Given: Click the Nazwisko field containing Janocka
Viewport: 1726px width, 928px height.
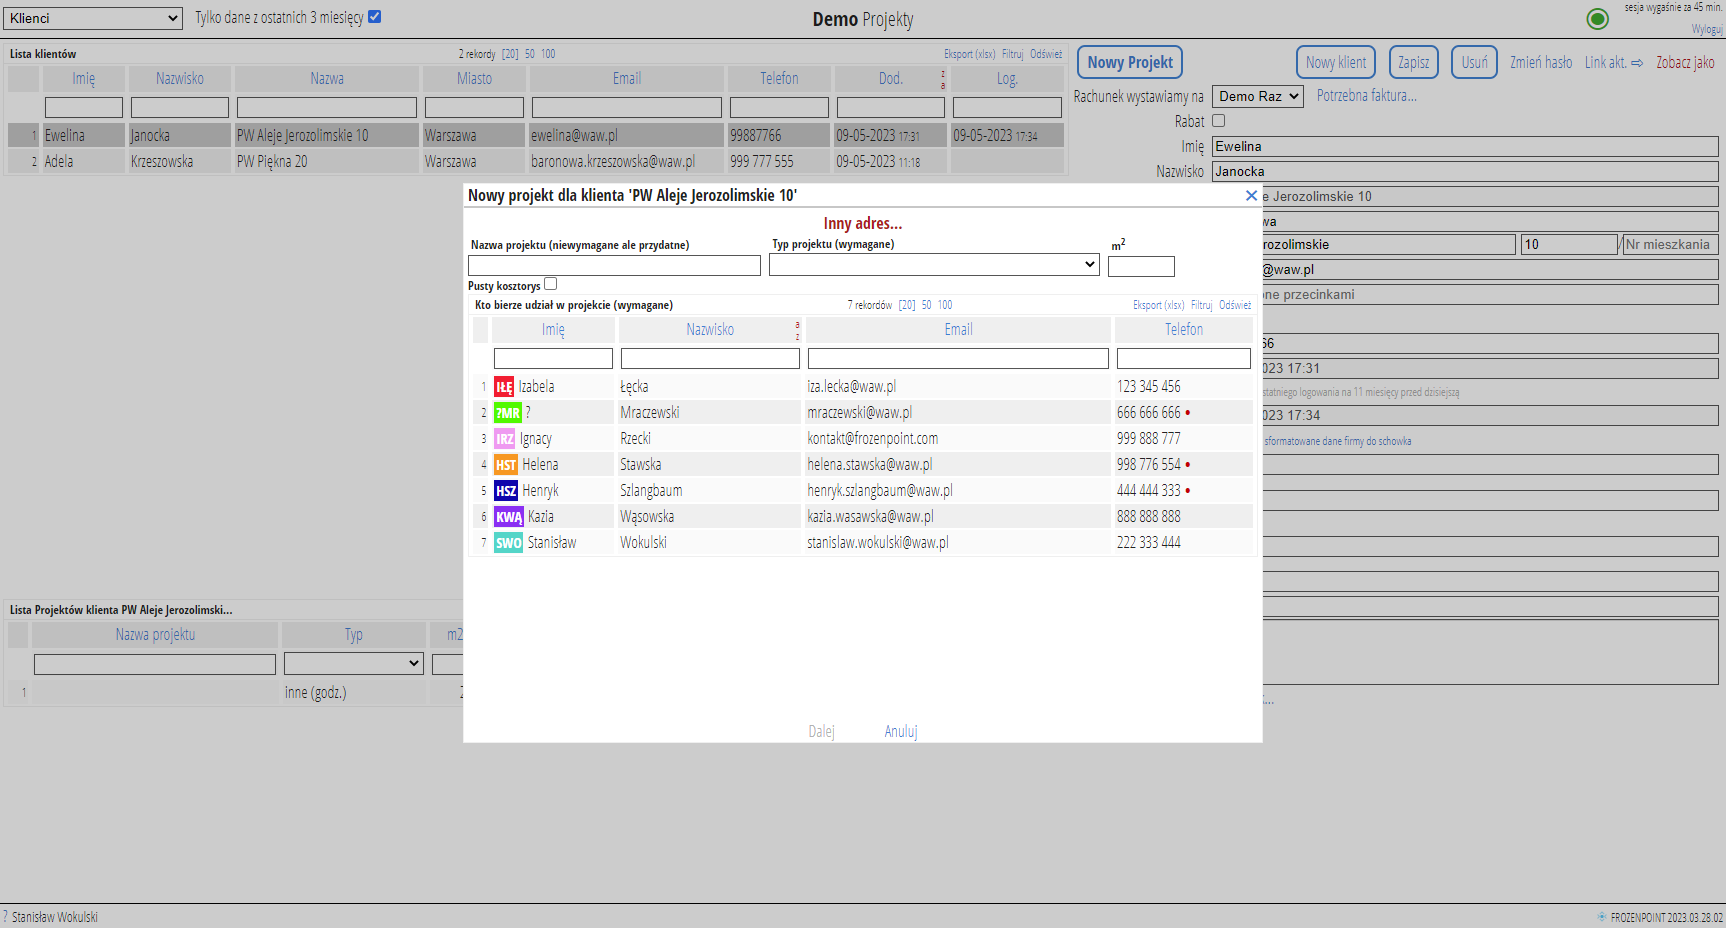Looking at the screenshot, I should [x=1465, y=172].
